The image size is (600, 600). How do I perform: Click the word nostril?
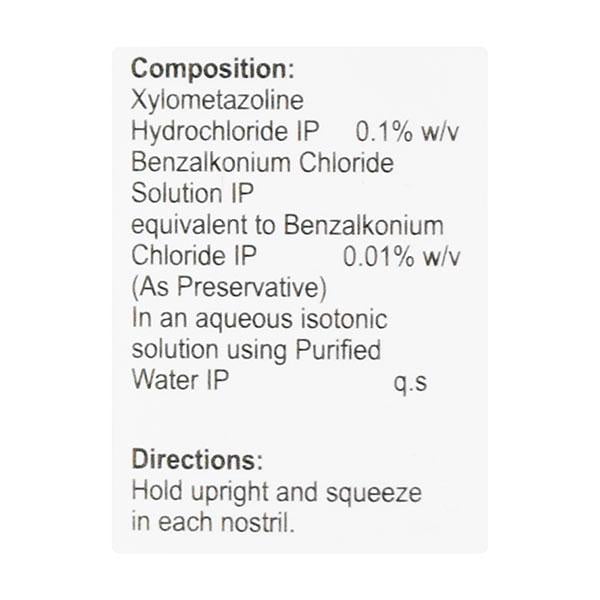point(259,523)
